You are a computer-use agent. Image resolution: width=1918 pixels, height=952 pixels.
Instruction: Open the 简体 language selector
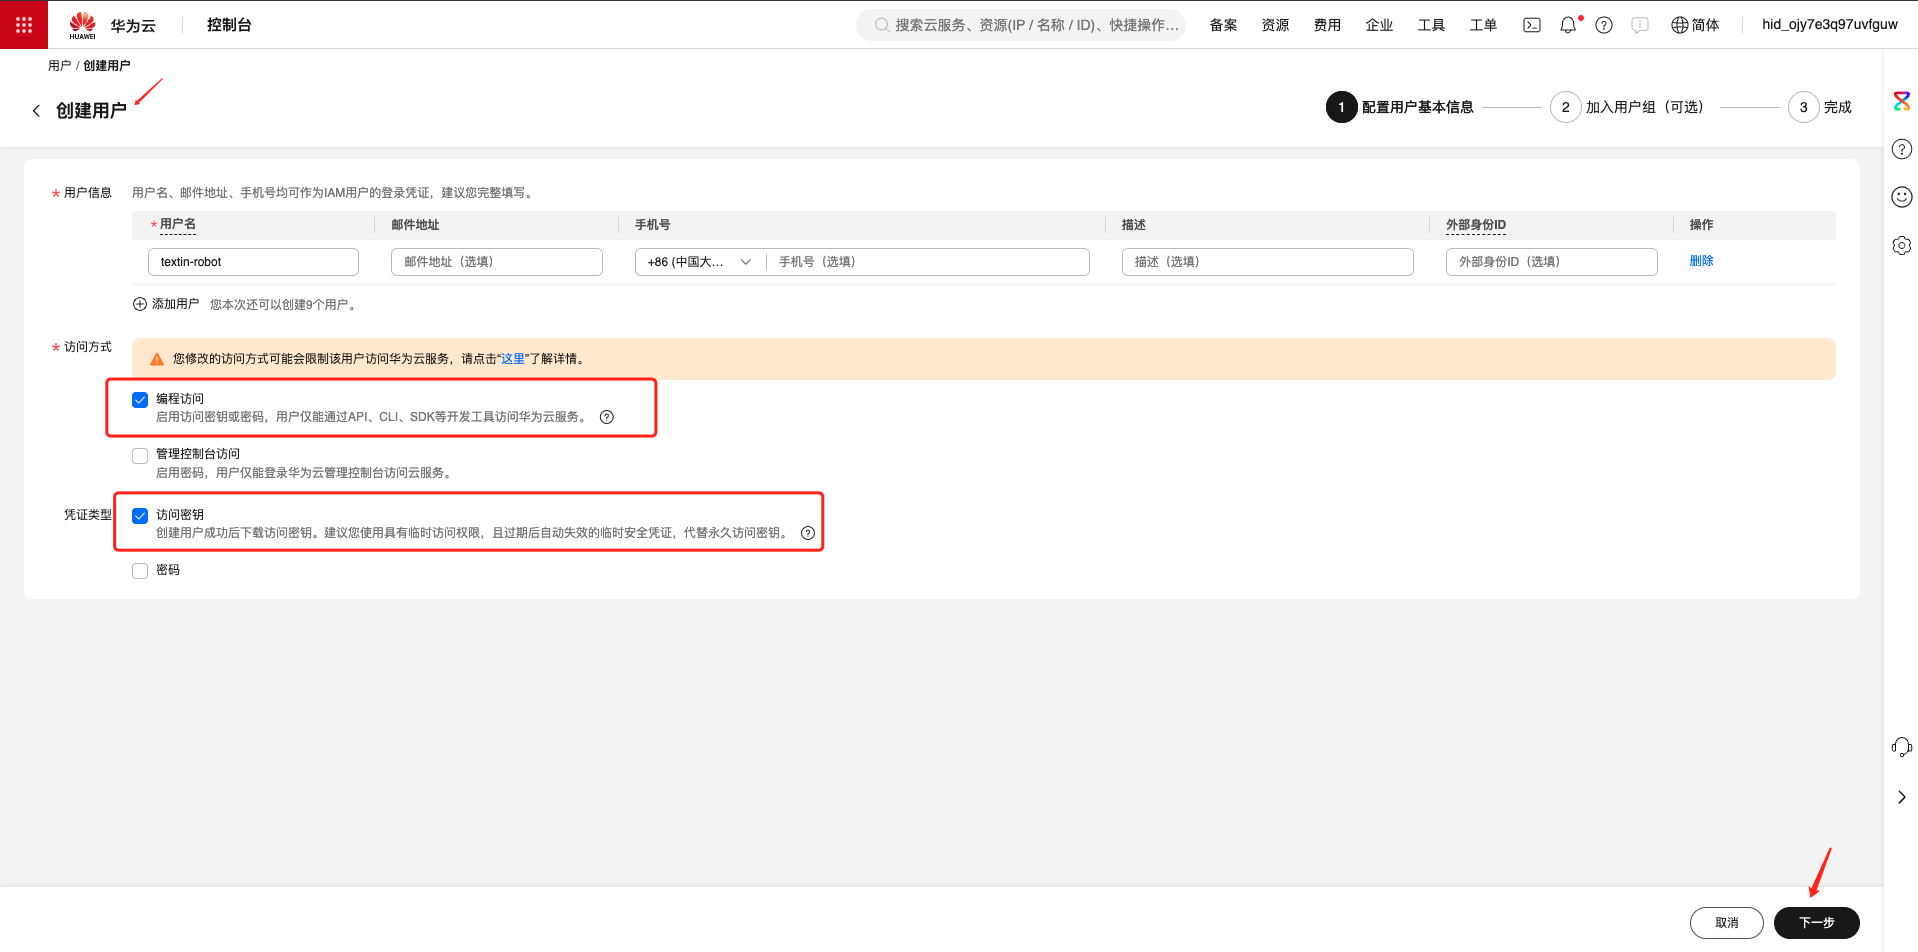coord(1694,25)
